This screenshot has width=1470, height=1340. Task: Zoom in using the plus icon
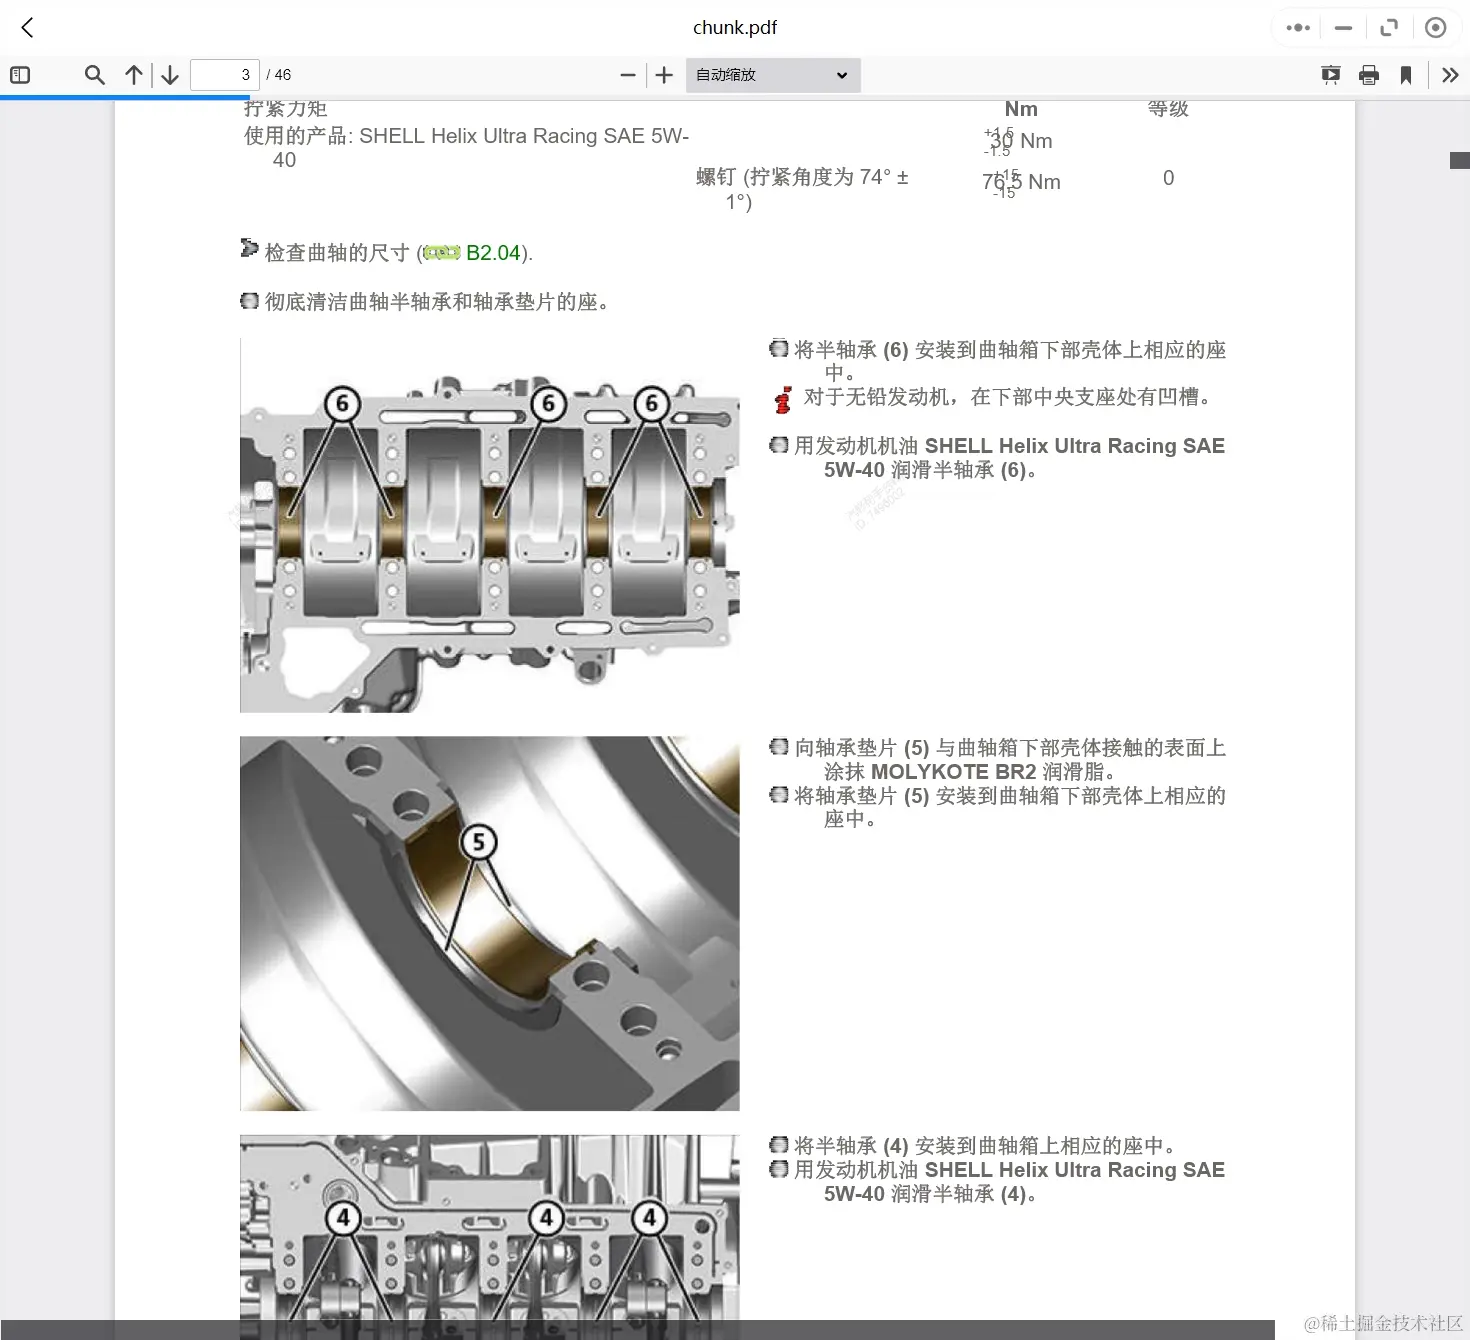coord(663,74)
